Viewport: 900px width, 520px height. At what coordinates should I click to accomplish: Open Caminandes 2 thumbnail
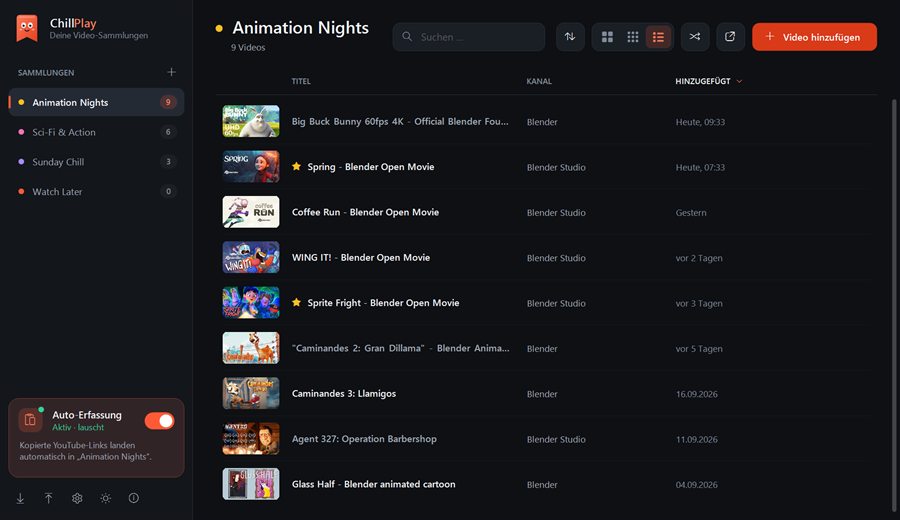[x=251, y=348]
